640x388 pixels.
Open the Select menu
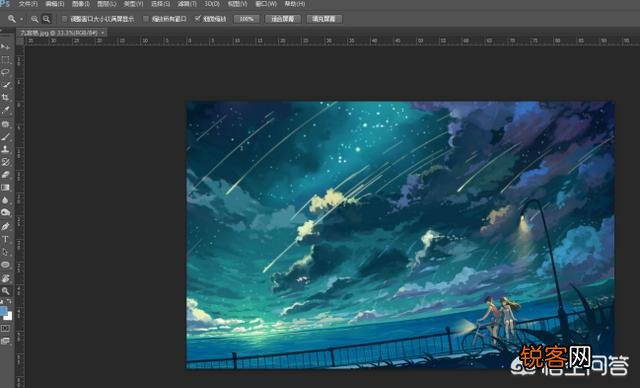160,4
